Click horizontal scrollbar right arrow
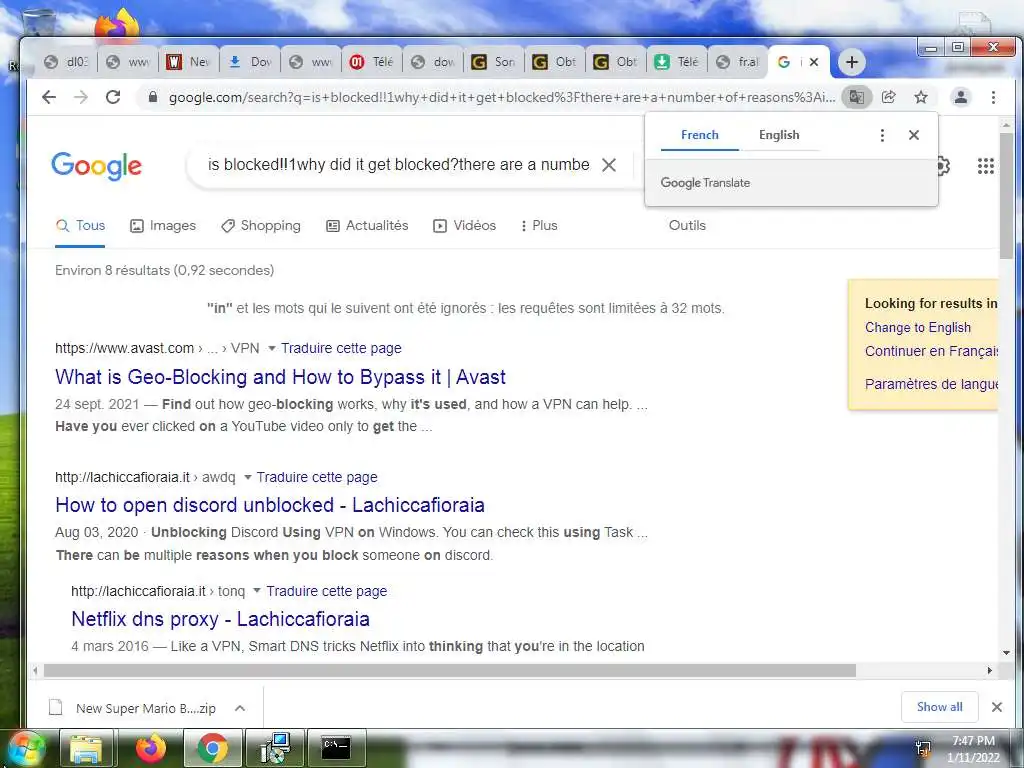Screen dimensions: 1024x768 coord(989,671)
